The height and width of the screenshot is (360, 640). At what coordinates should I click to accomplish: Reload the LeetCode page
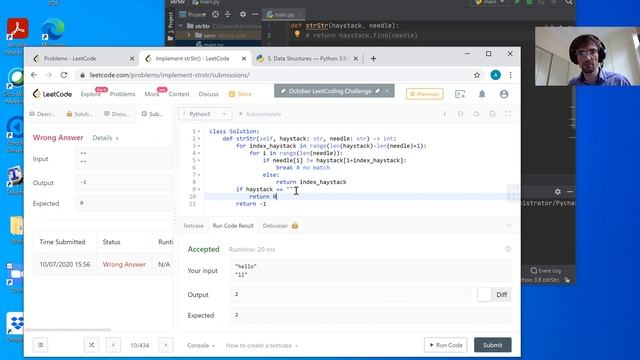coord(64,75)
